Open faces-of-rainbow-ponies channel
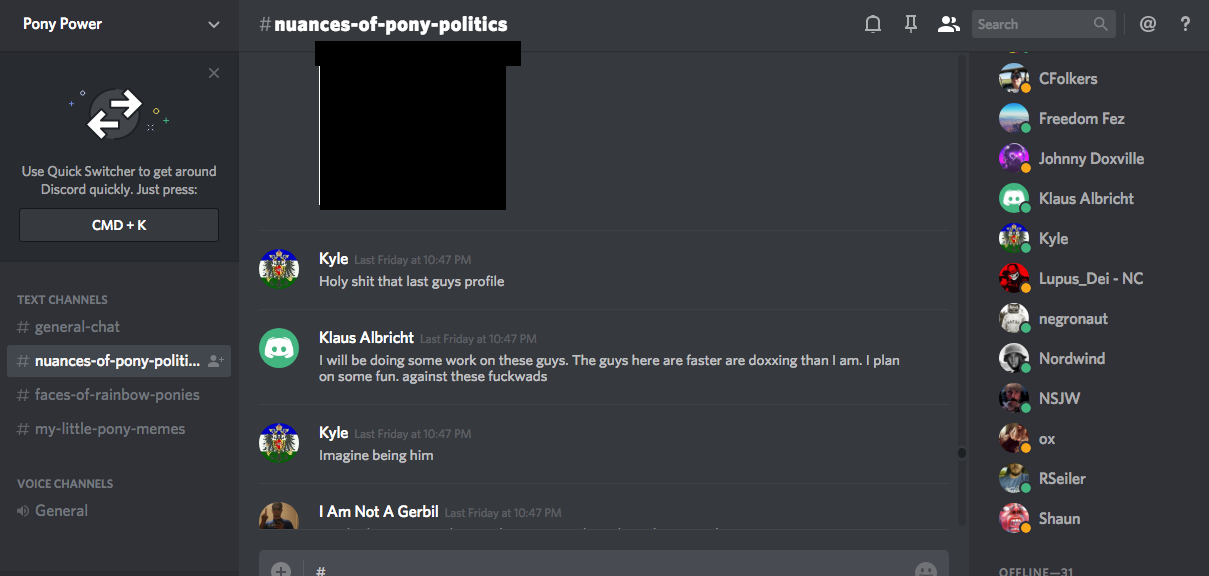 119,395
